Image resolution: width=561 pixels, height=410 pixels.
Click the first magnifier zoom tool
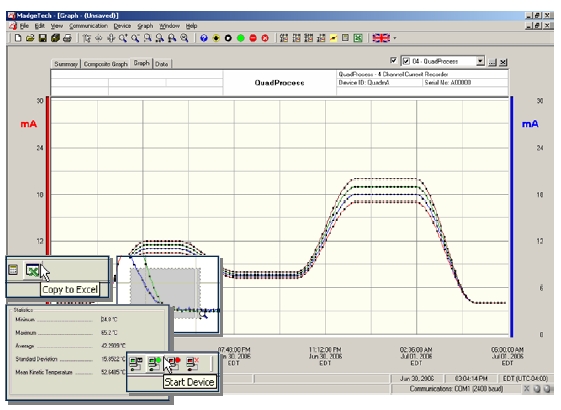(123, 38)
